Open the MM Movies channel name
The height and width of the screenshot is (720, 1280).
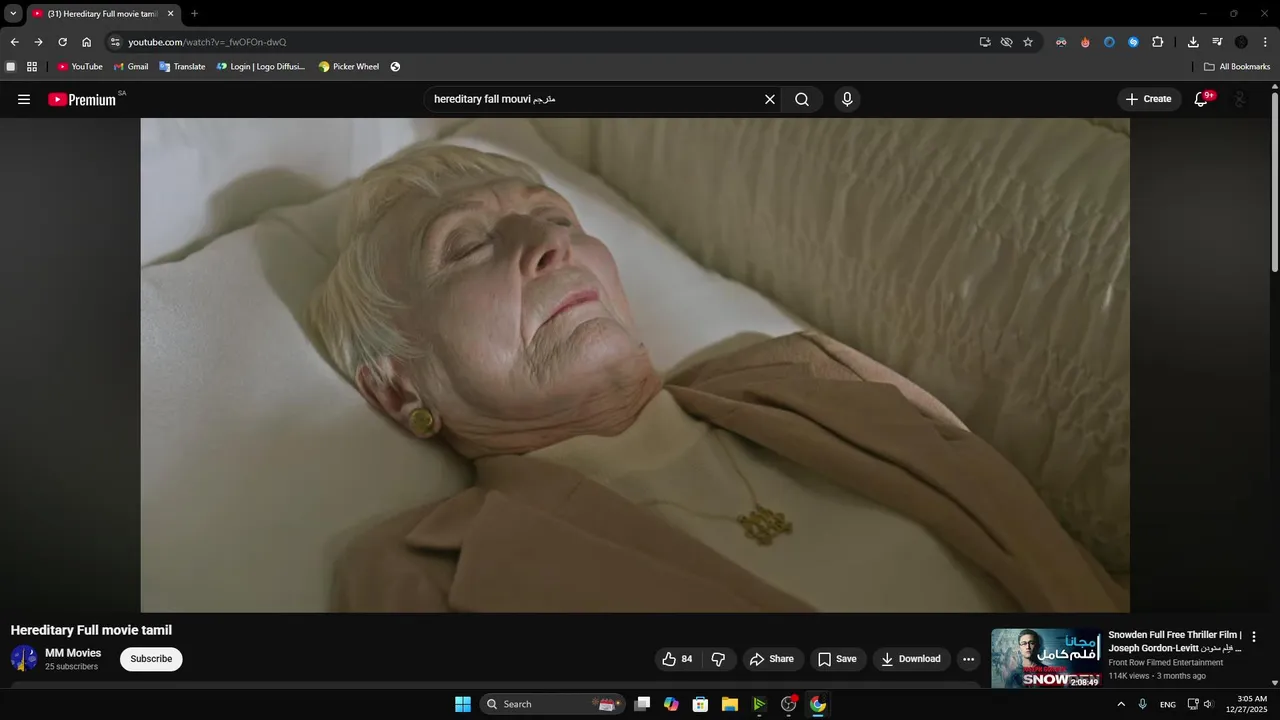73,653
